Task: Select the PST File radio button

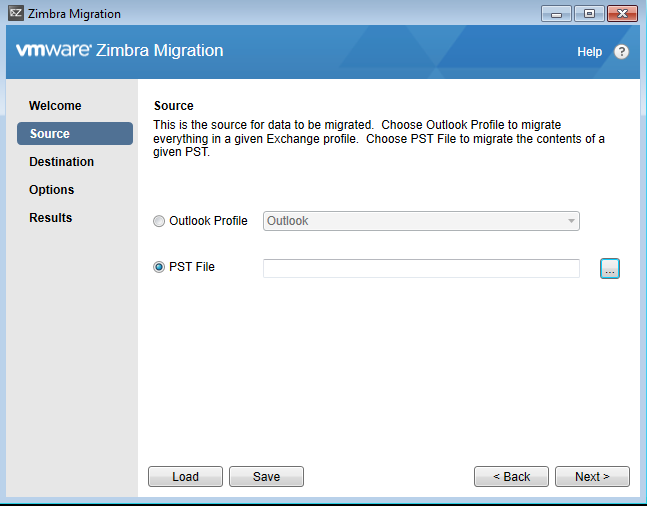Action: point(159,267)
